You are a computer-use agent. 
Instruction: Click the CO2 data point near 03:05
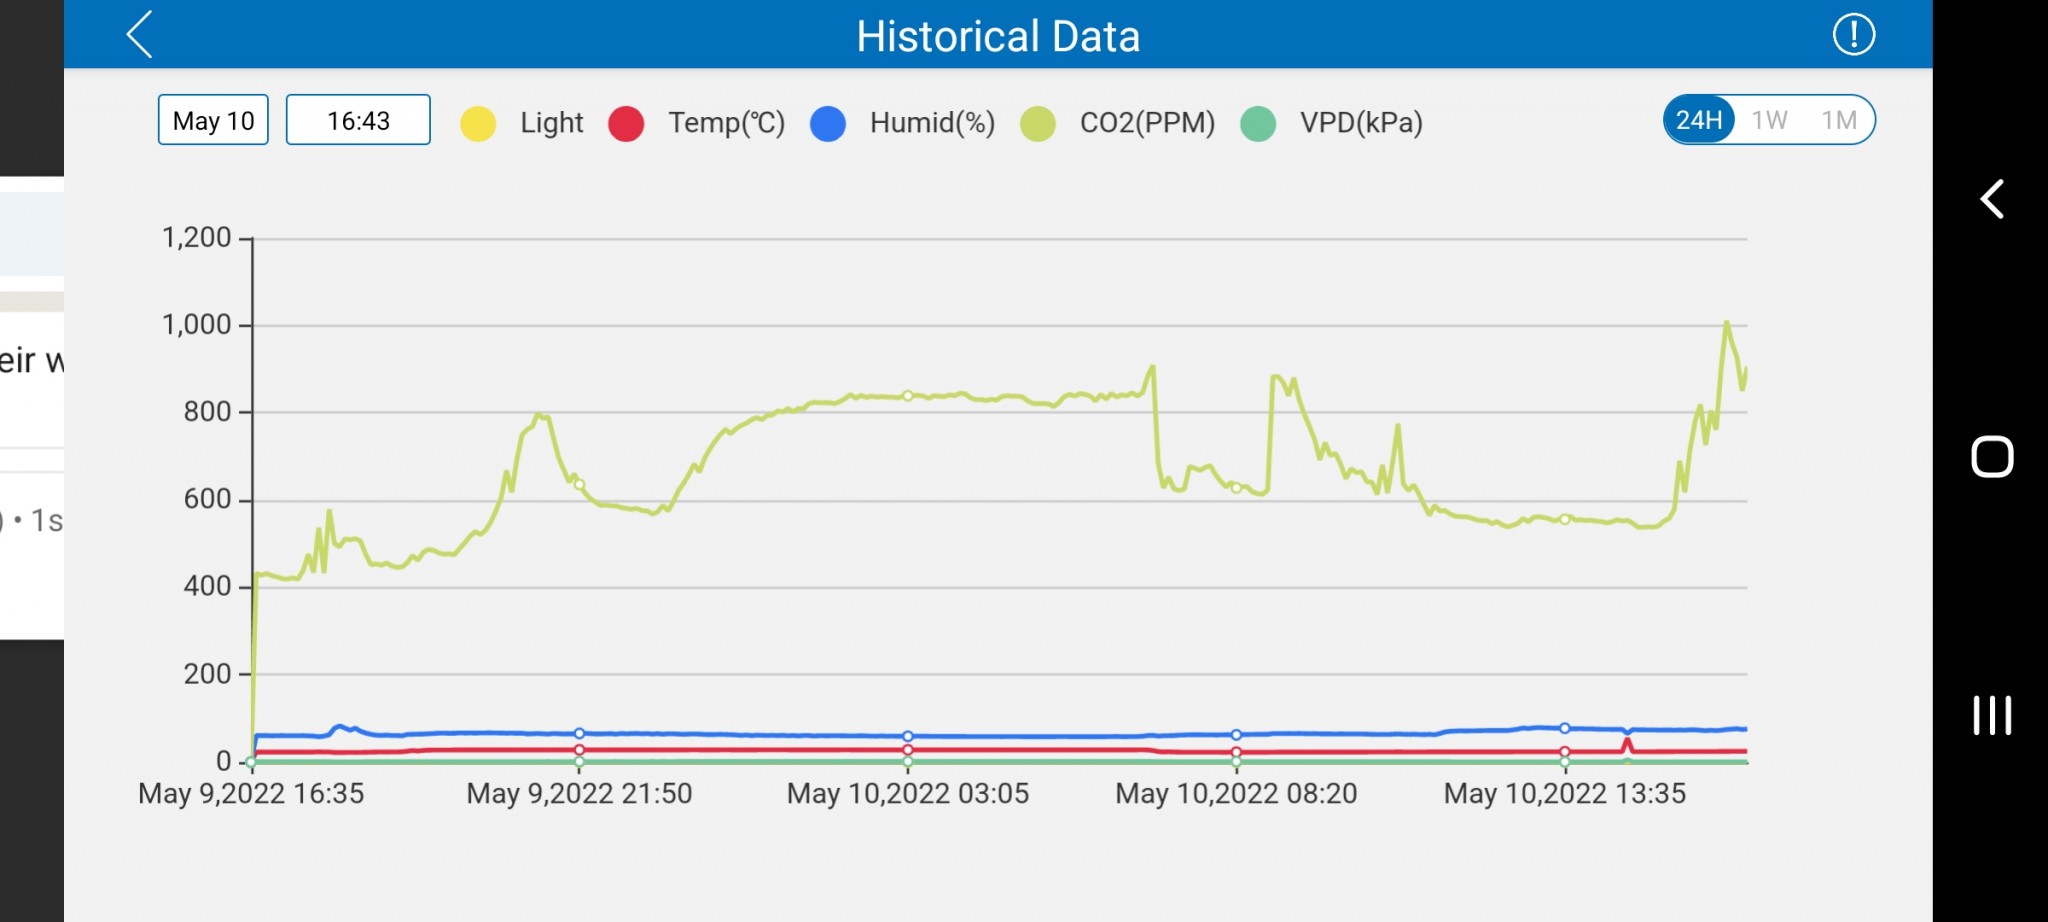[908, 396]
